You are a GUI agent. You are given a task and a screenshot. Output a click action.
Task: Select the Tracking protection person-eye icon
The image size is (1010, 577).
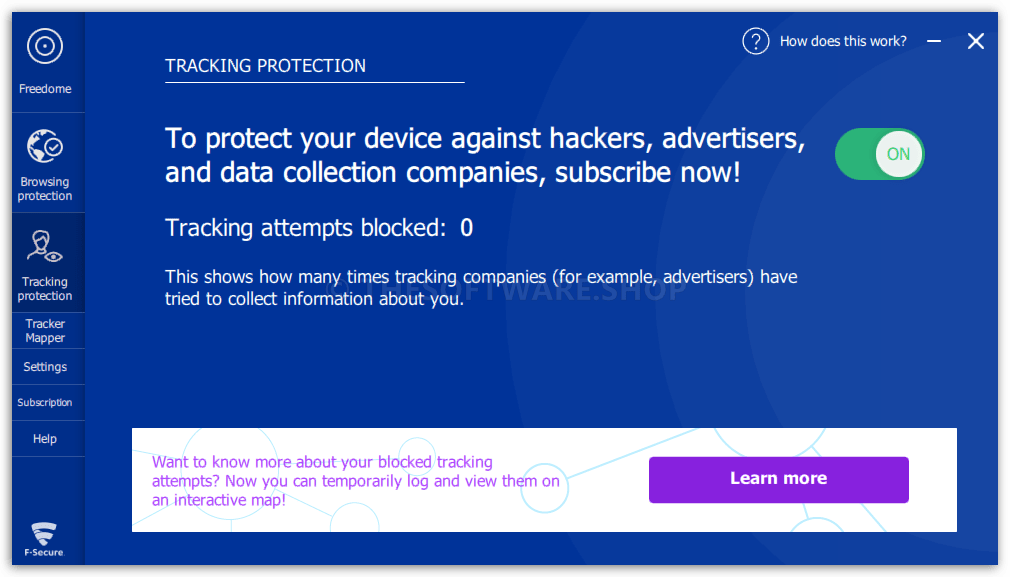tap(44, 247)
